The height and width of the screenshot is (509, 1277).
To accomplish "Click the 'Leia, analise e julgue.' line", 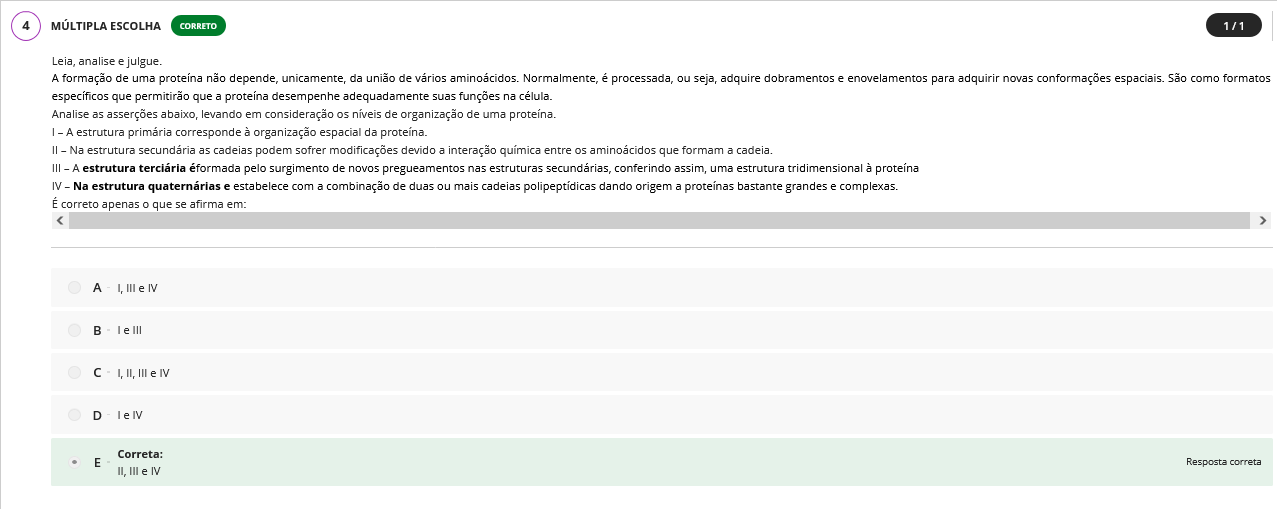I will [x=106, y=61].
